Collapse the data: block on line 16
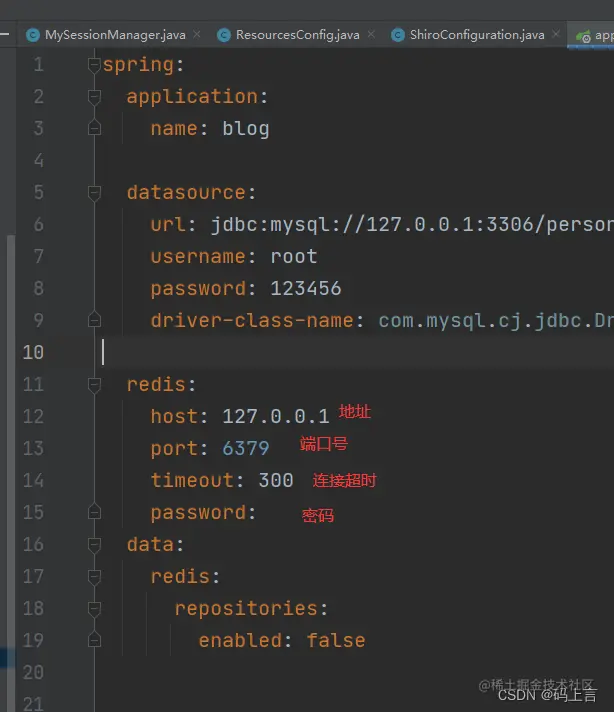The height and width of the screenshot is (712, 614). 94,544
